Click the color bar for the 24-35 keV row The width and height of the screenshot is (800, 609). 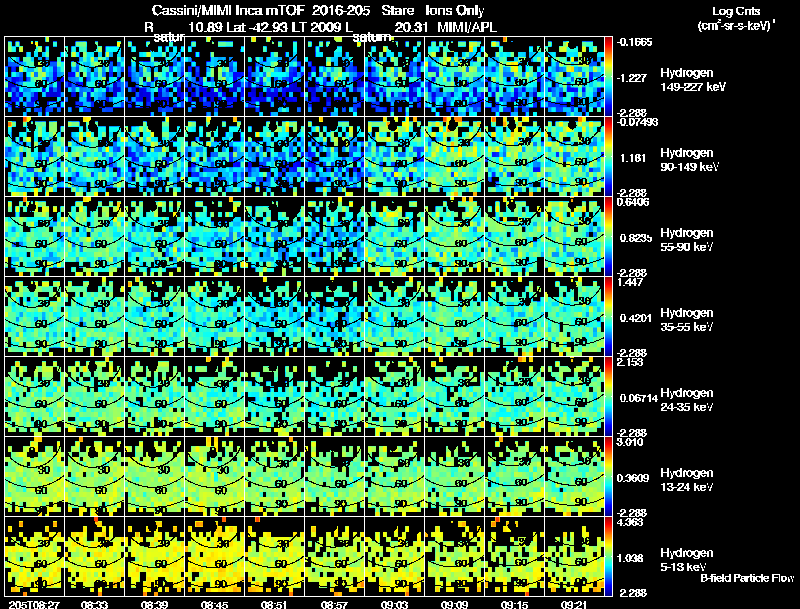click(x=608, y=396)
